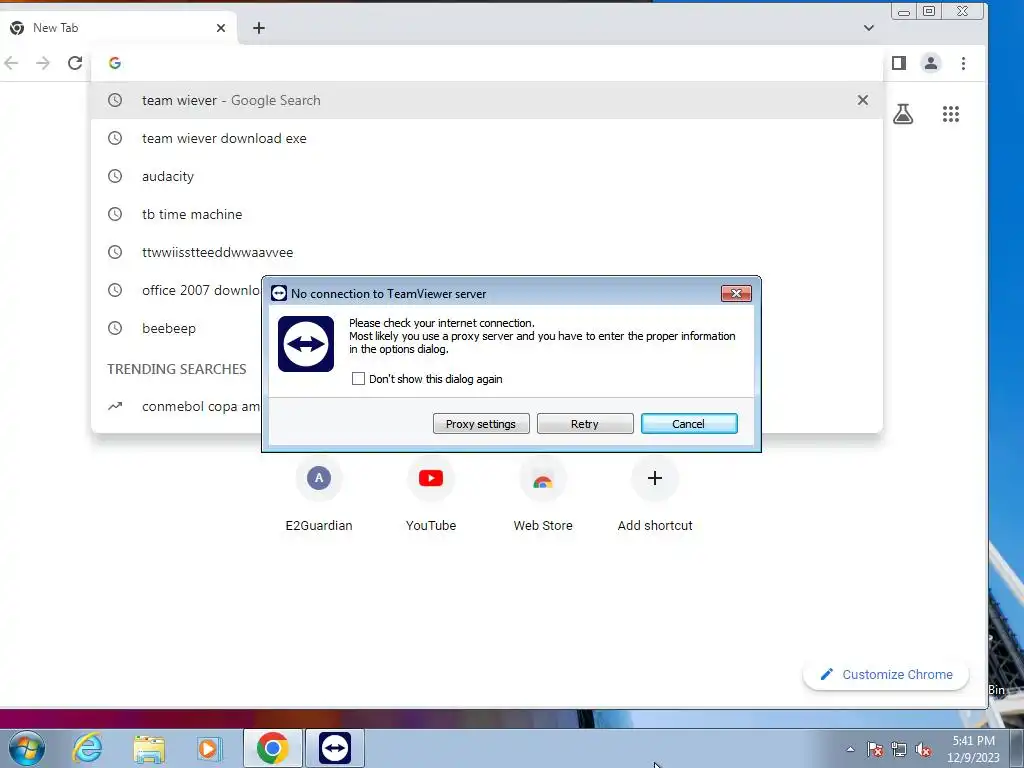Remove "team wiever" suggestion

[863, 100]
